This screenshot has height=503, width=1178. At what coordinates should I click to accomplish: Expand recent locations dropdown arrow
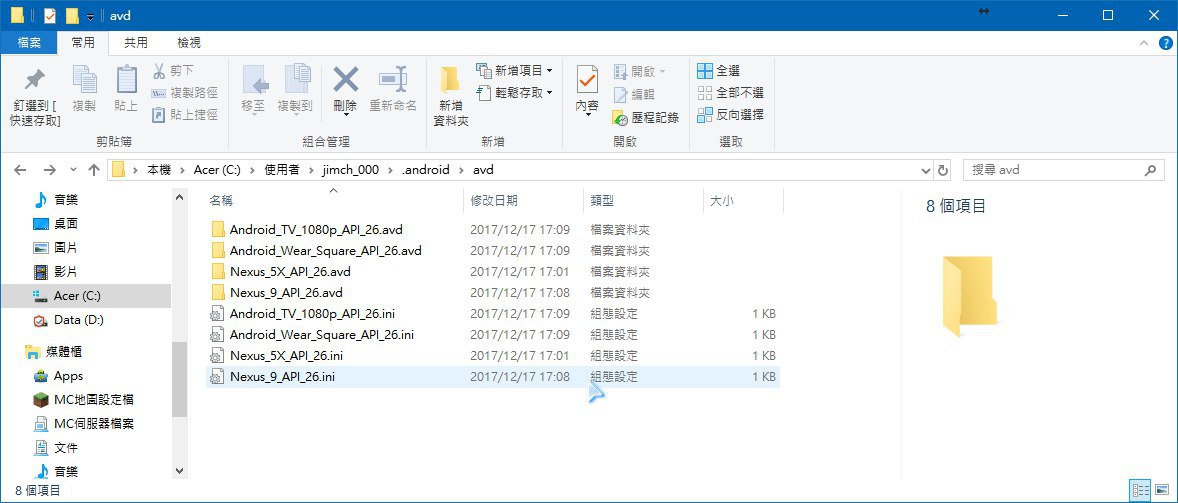coord(73,170)
